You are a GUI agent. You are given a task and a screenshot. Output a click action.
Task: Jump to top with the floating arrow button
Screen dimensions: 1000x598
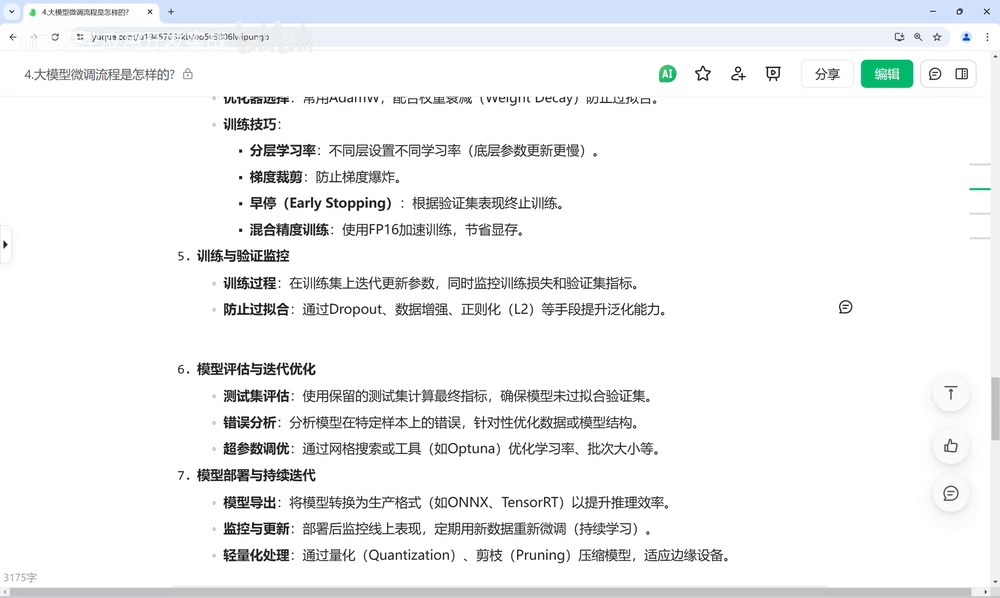(x=951, y=393)
